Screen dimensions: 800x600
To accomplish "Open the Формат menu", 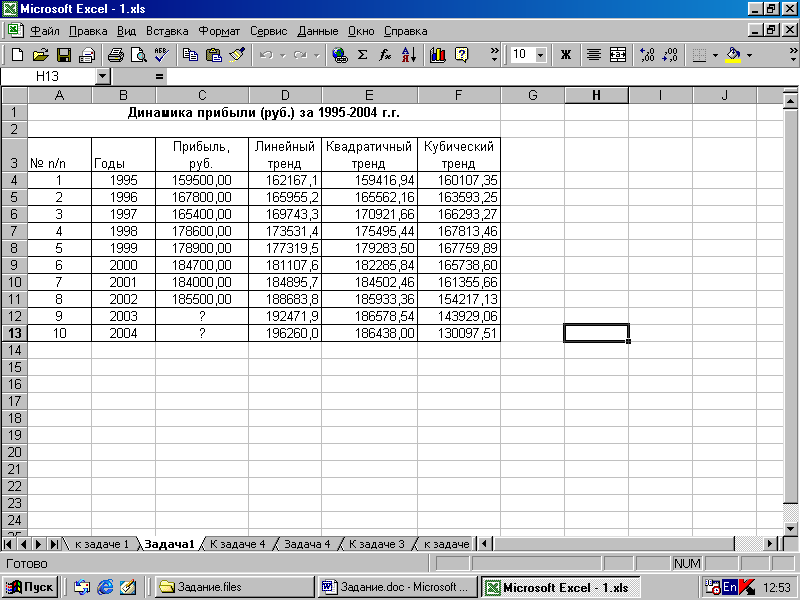I will 219,31.
